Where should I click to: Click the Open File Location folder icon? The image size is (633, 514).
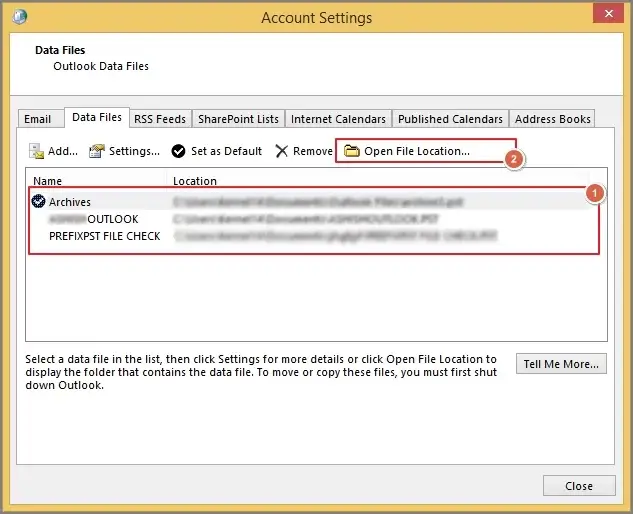coord(352,151)
